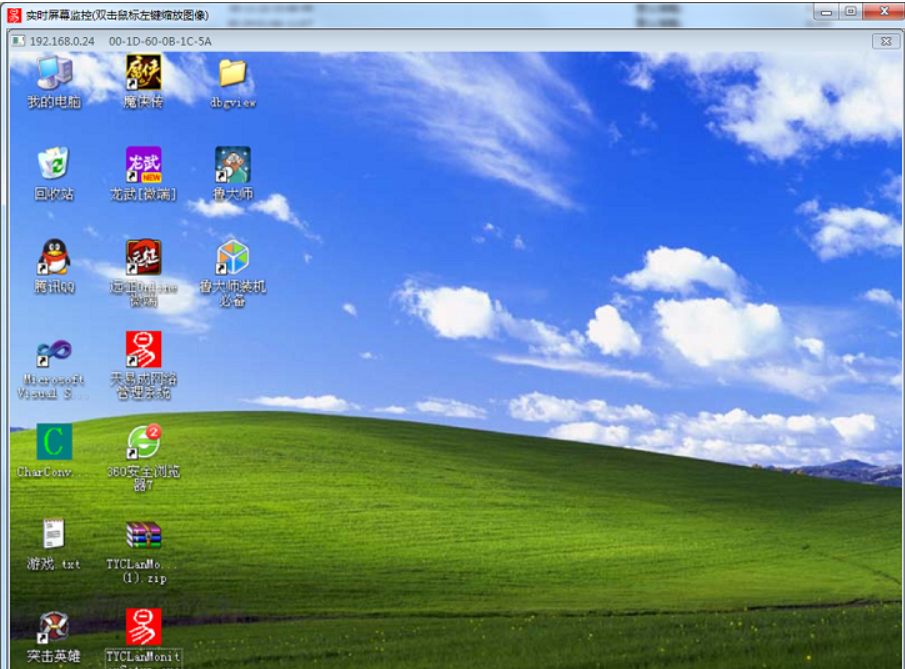
Task: Select the 360安全浏览器7 shortcut
Action: click(x=144, y=457)
